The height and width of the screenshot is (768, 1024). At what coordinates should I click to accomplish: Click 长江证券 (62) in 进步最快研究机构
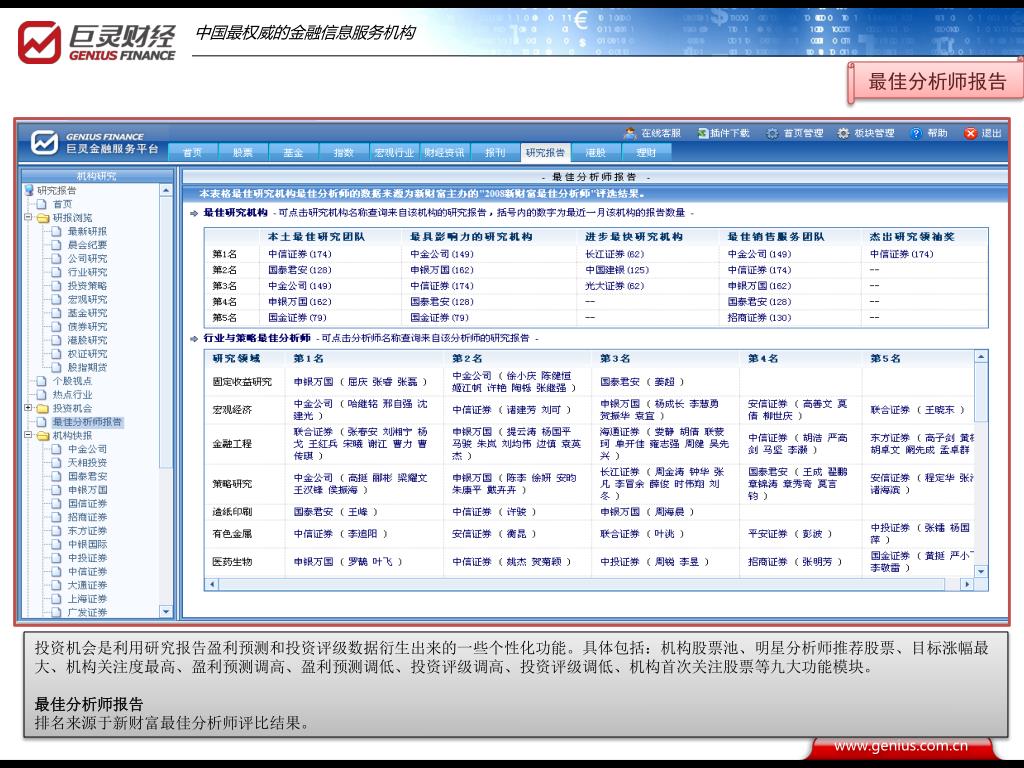coord(615,254)
